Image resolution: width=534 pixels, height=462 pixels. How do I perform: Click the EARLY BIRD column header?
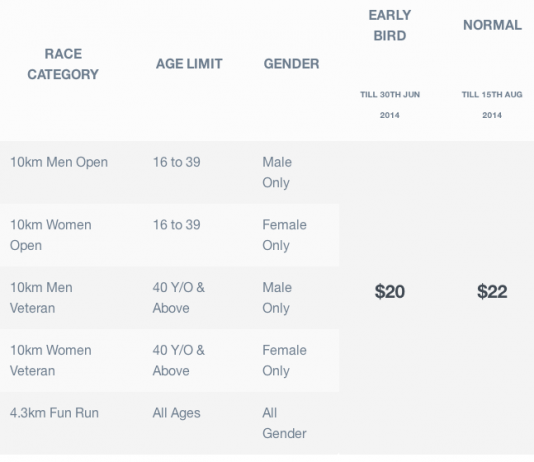coord(390,26)
